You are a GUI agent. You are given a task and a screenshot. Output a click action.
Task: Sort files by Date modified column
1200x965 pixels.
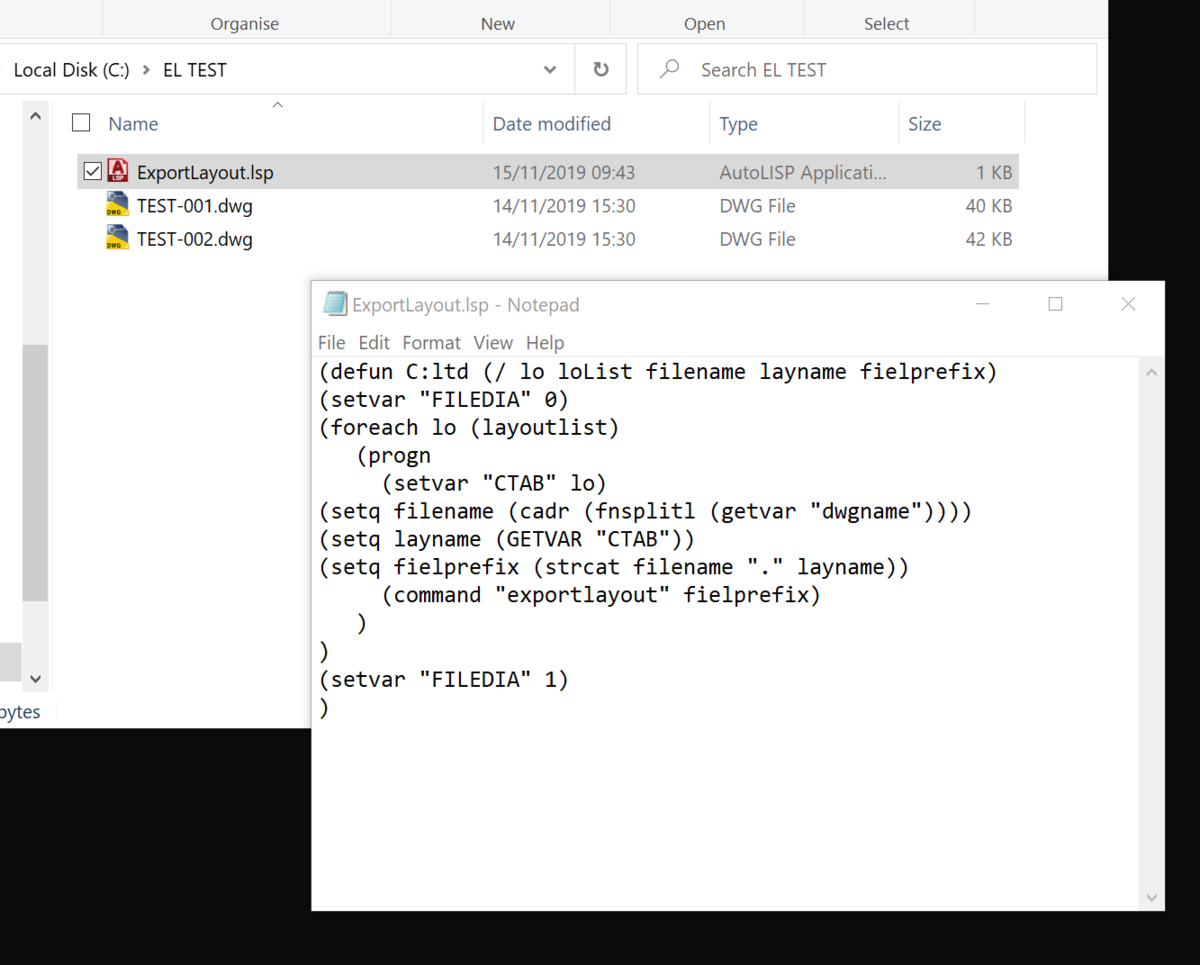point(552,124)
